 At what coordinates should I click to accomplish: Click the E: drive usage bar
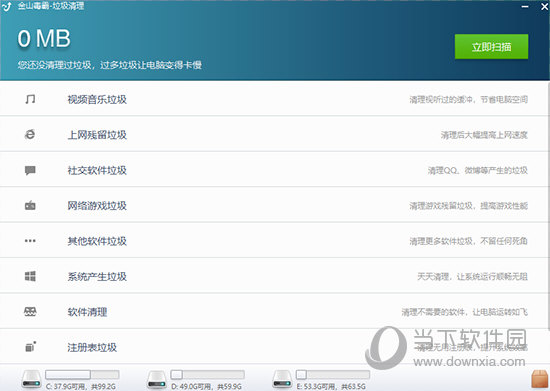(333, 375)
